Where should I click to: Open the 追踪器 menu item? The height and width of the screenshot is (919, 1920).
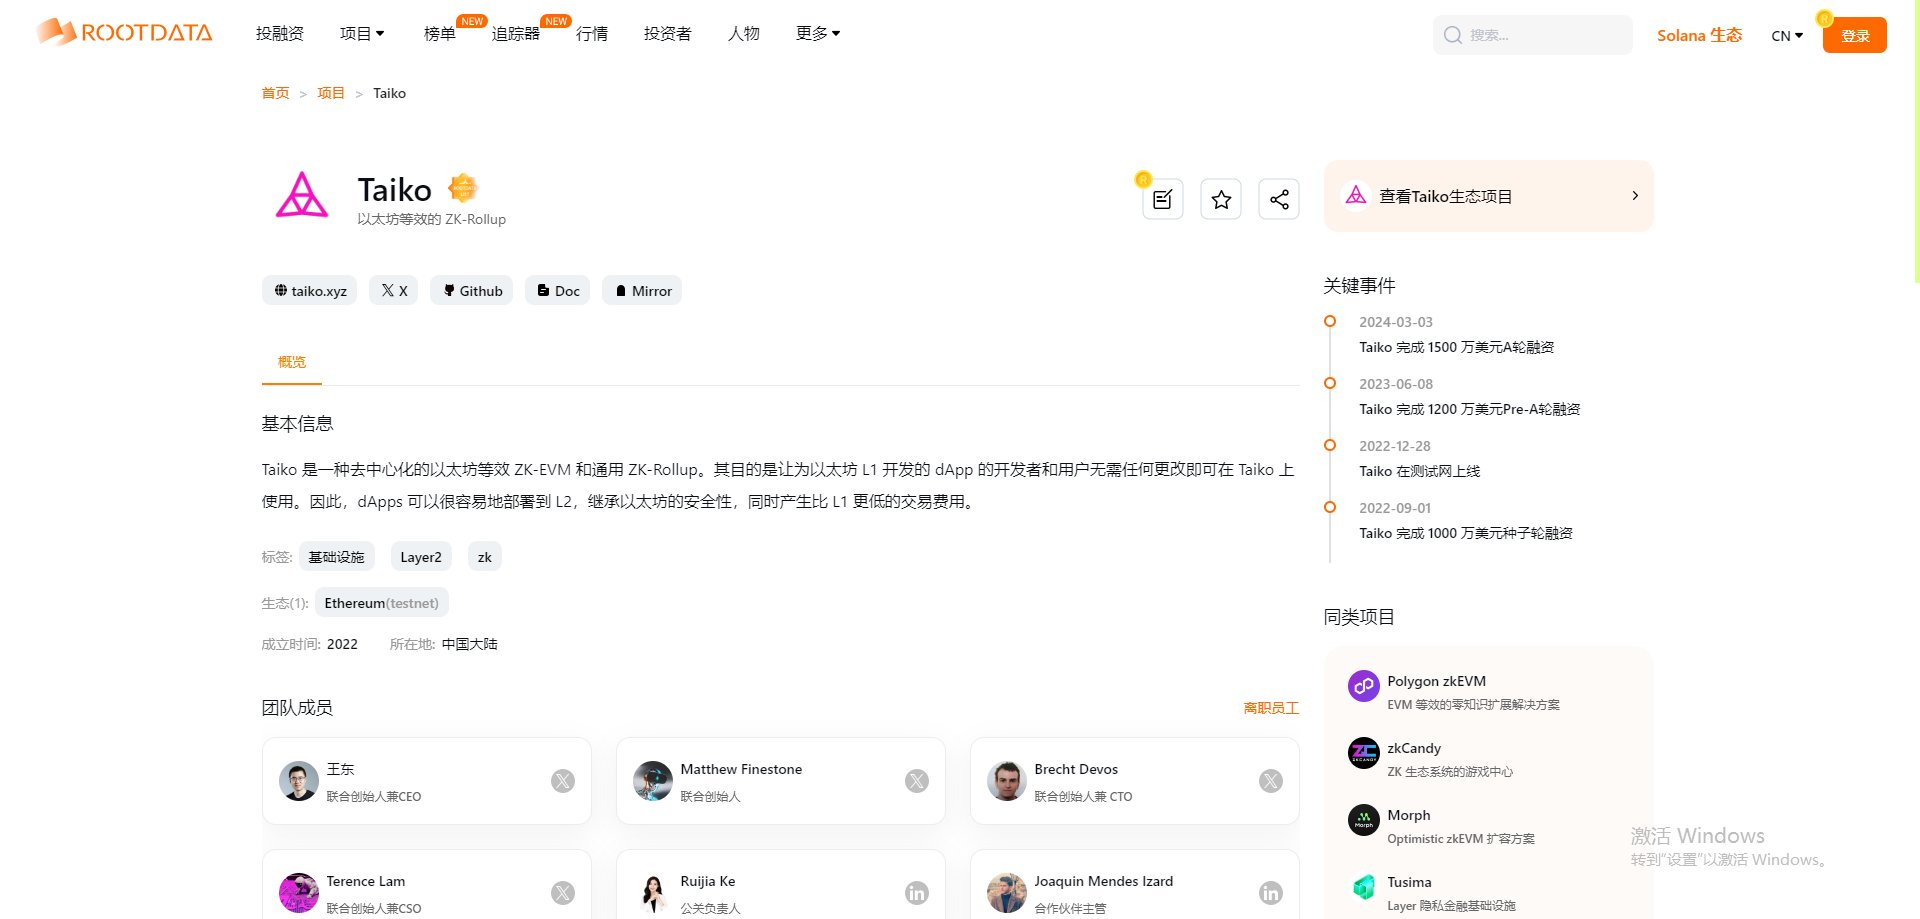[516, 34]
